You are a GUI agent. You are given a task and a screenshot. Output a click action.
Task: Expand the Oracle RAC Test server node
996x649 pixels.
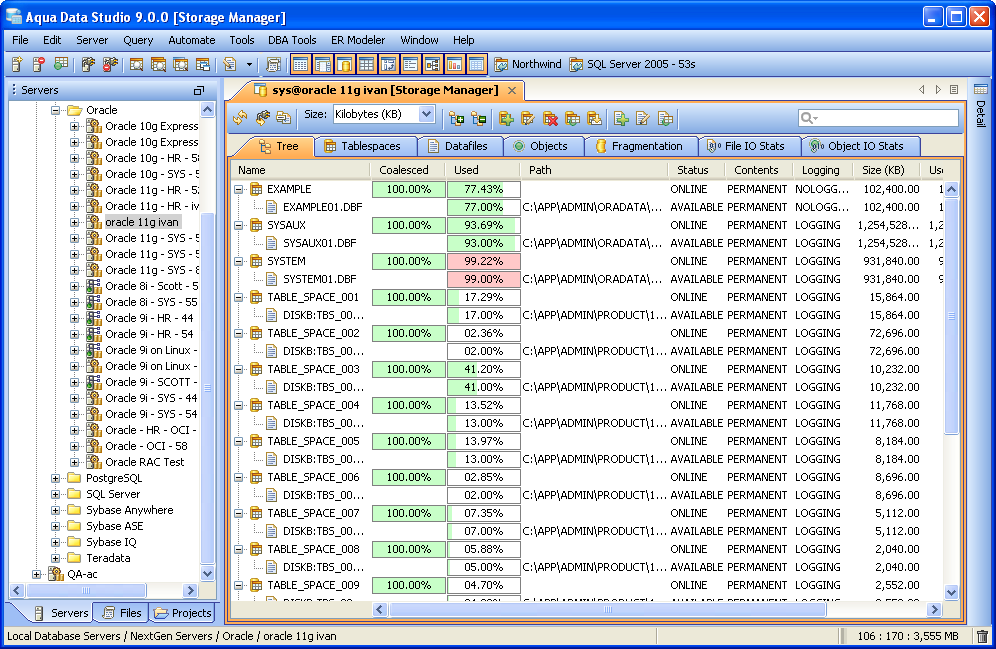click(x=74, y=462)
